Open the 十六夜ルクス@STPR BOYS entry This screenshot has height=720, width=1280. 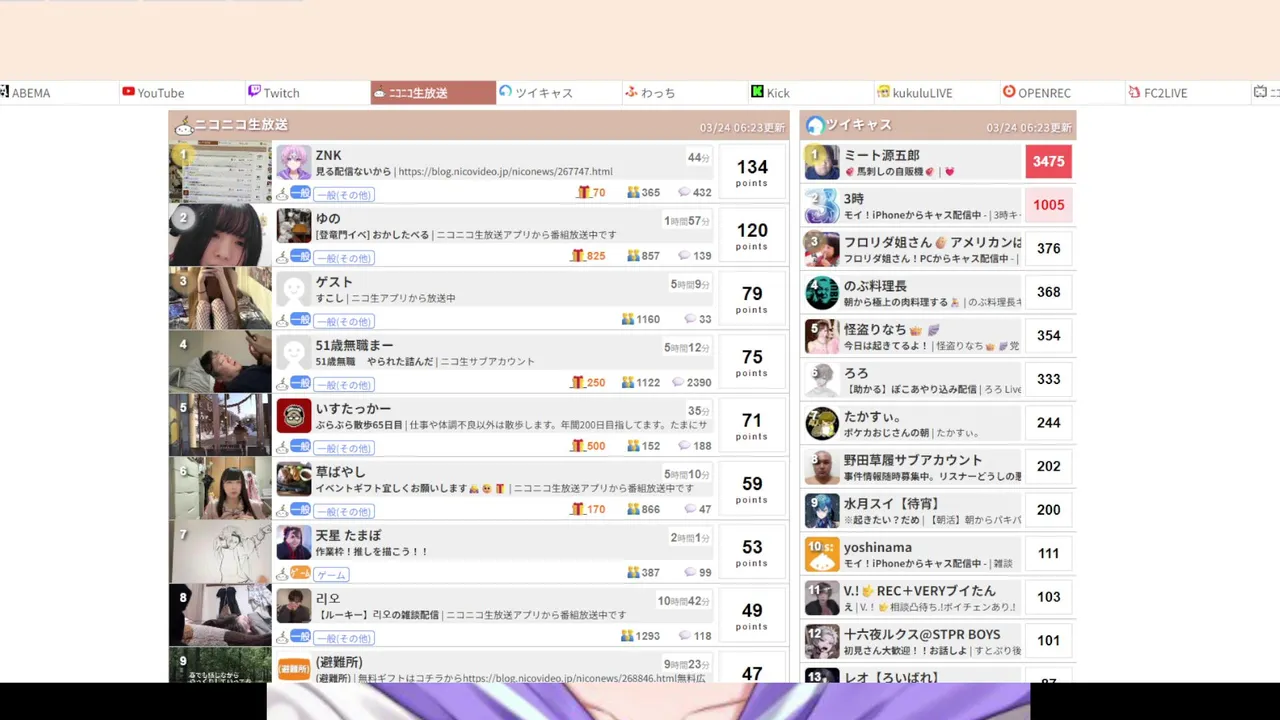tap(932, 641)
